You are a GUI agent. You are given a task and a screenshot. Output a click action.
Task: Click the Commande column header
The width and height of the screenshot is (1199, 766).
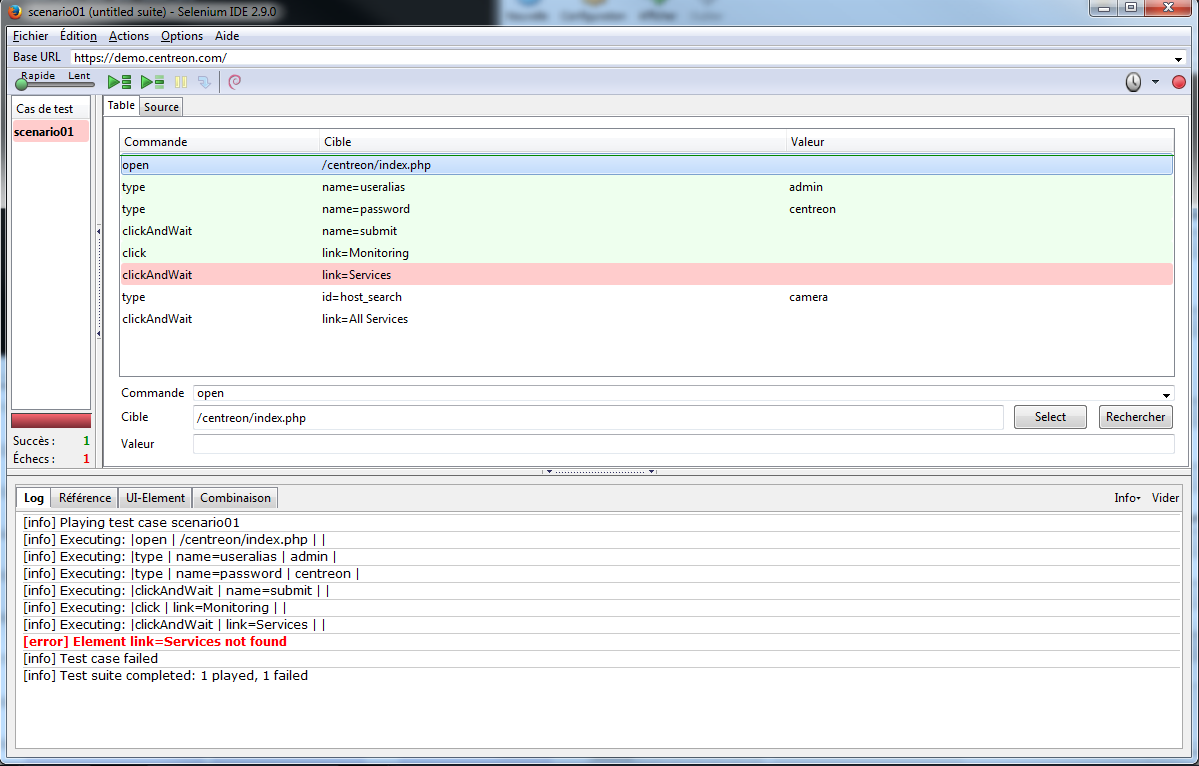click(x=219, y=141)
